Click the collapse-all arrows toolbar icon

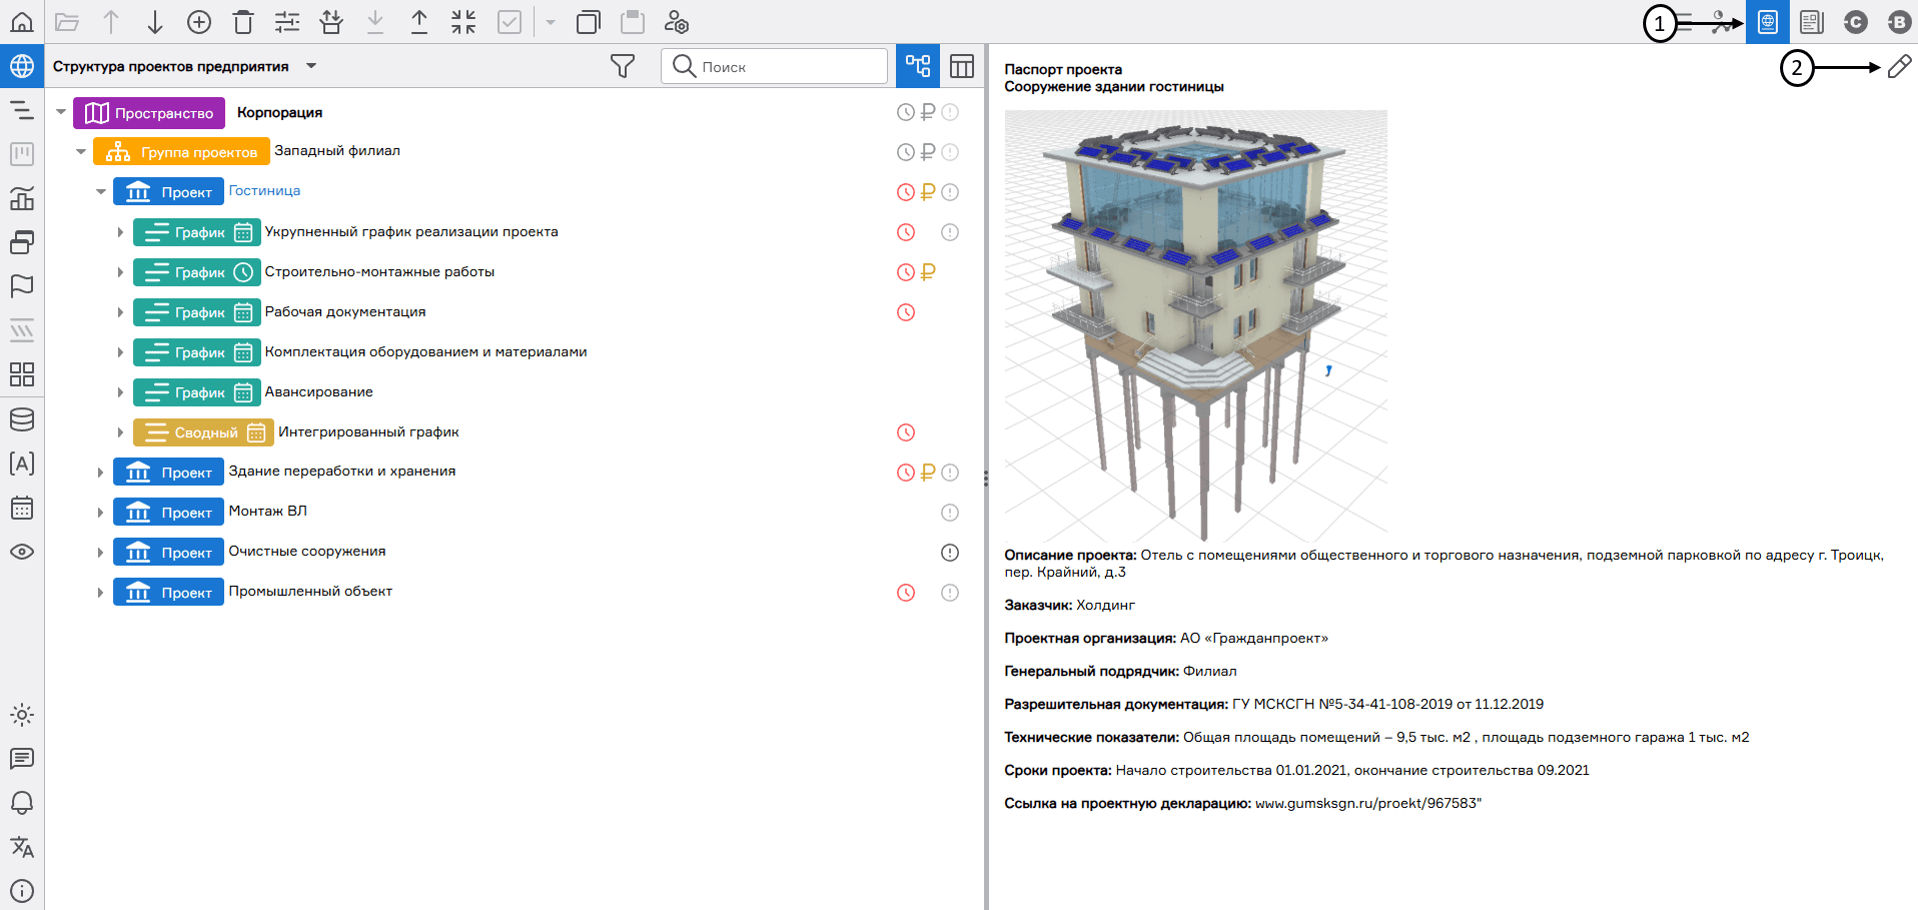(x=463, y=22)
